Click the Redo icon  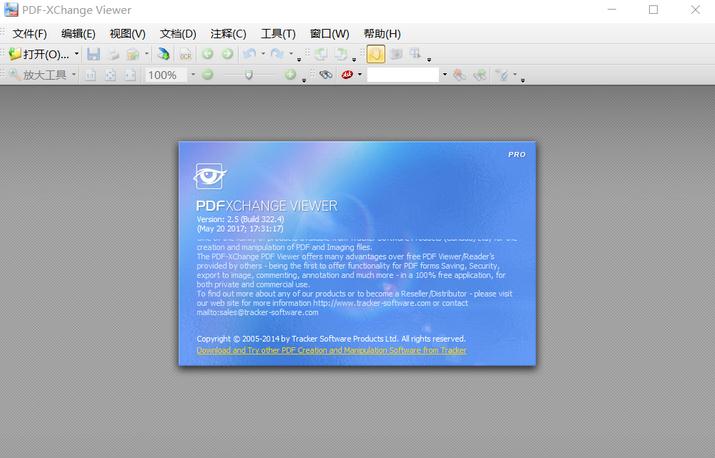277,54
